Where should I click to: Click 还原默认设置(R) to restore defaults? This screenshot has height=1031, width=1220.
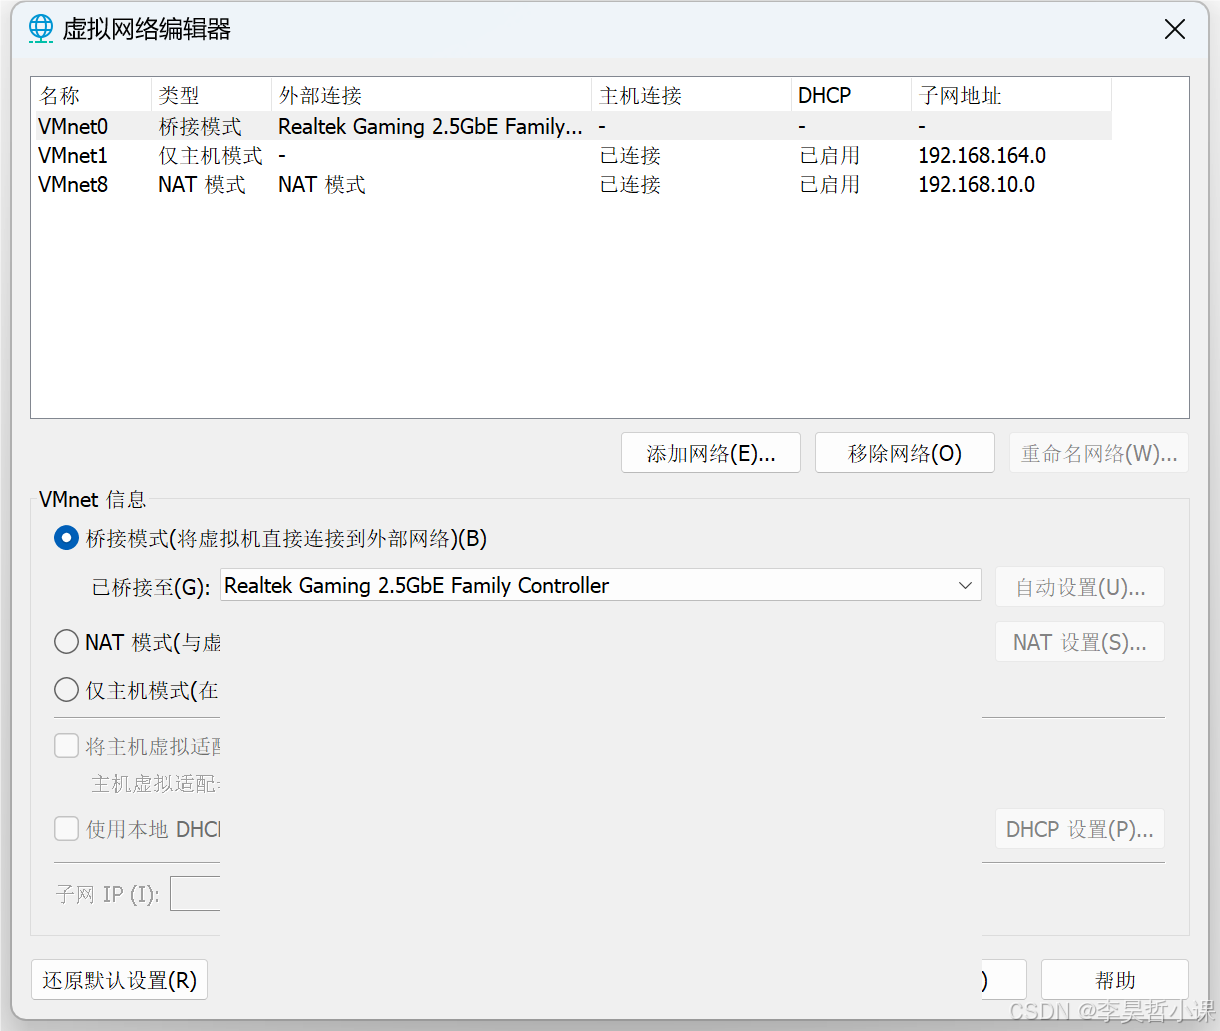119,979
